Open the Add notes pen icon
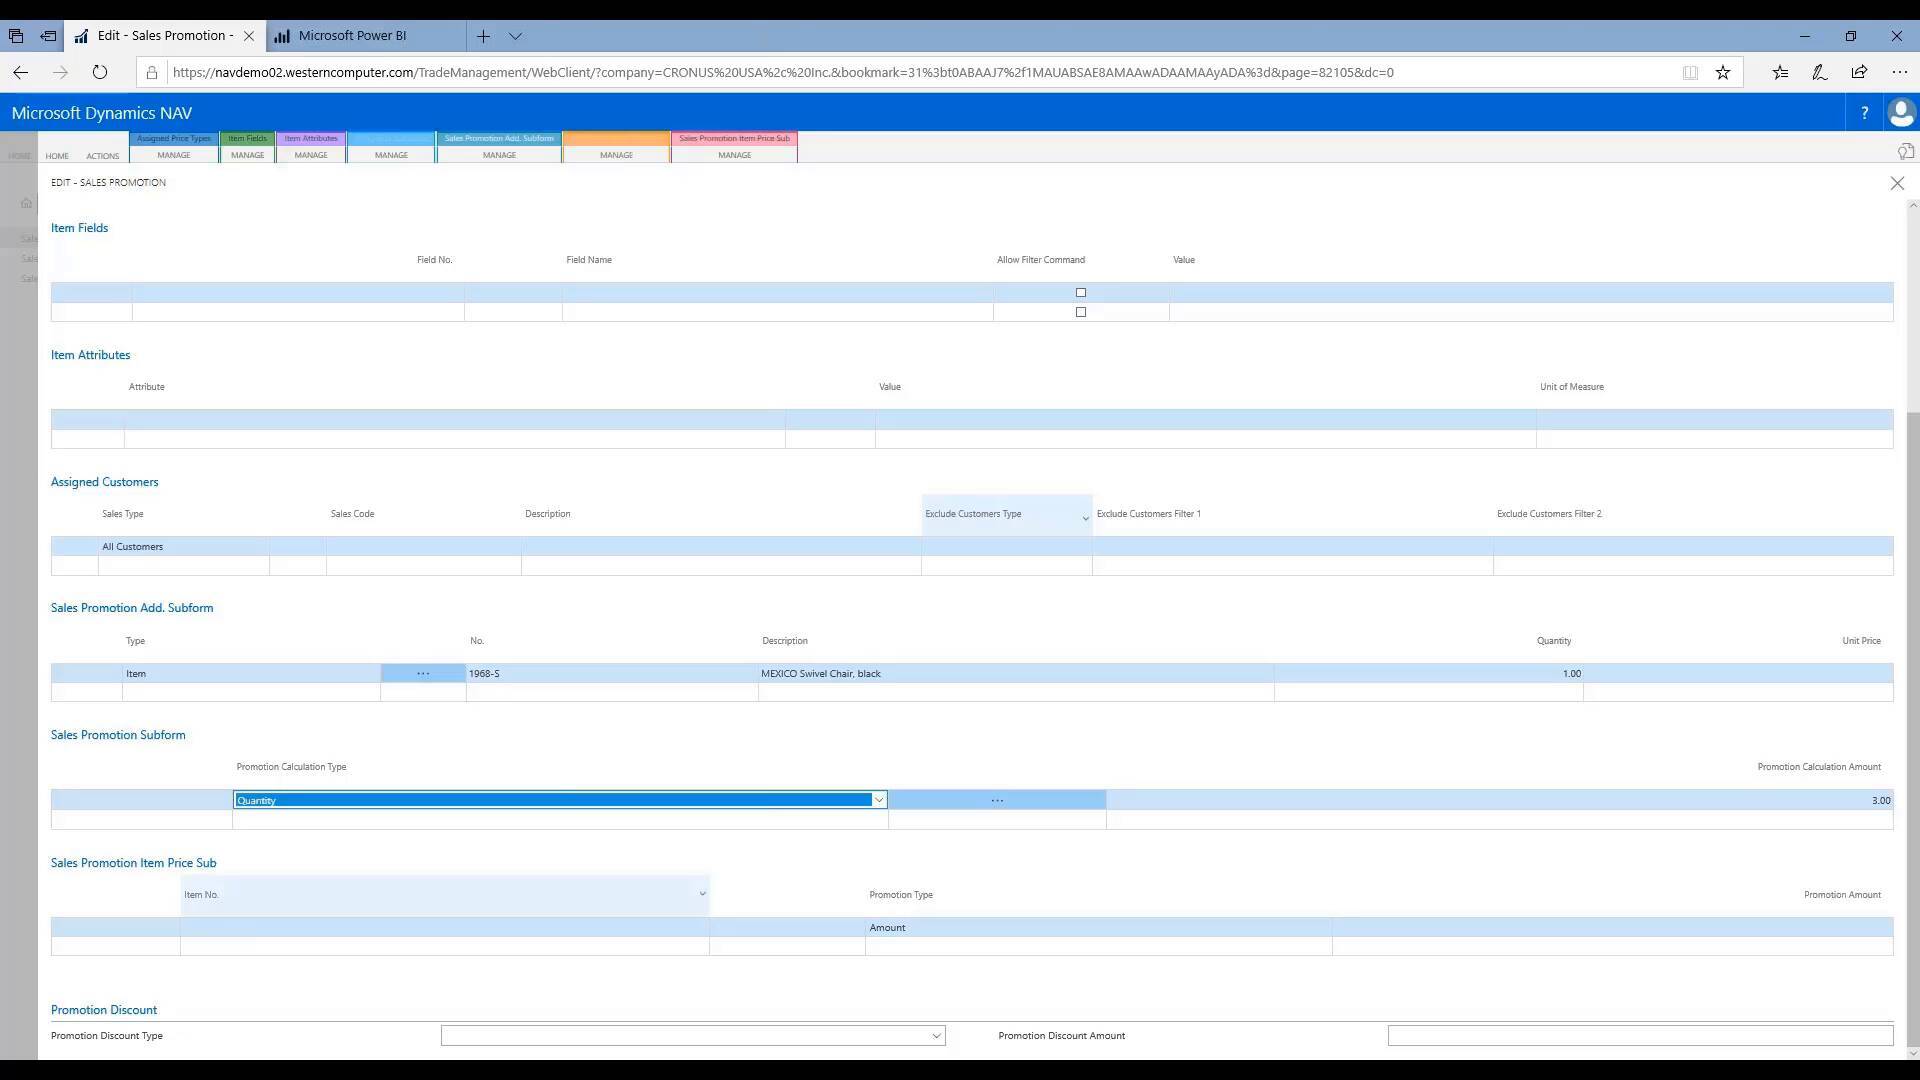This screenshot has height=1080, width=1920. [1819, 72]
